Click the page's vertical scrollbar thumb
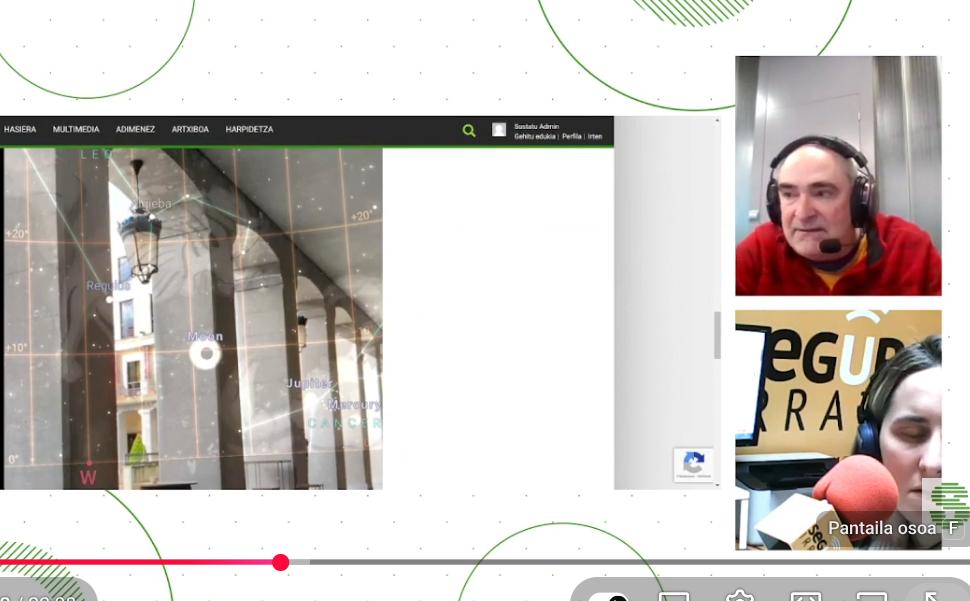The width and height of the screenshot is (970, 601). [716, 335]
